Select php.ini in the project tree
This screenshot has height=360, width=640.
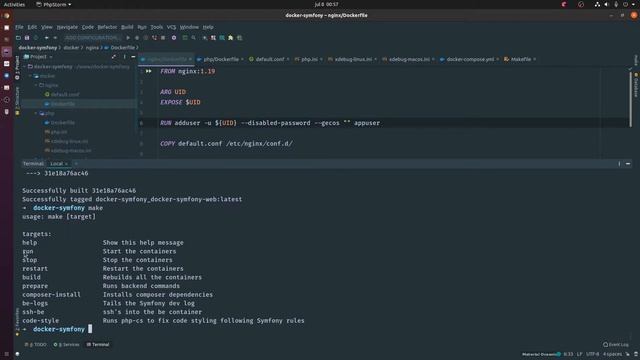56,132
